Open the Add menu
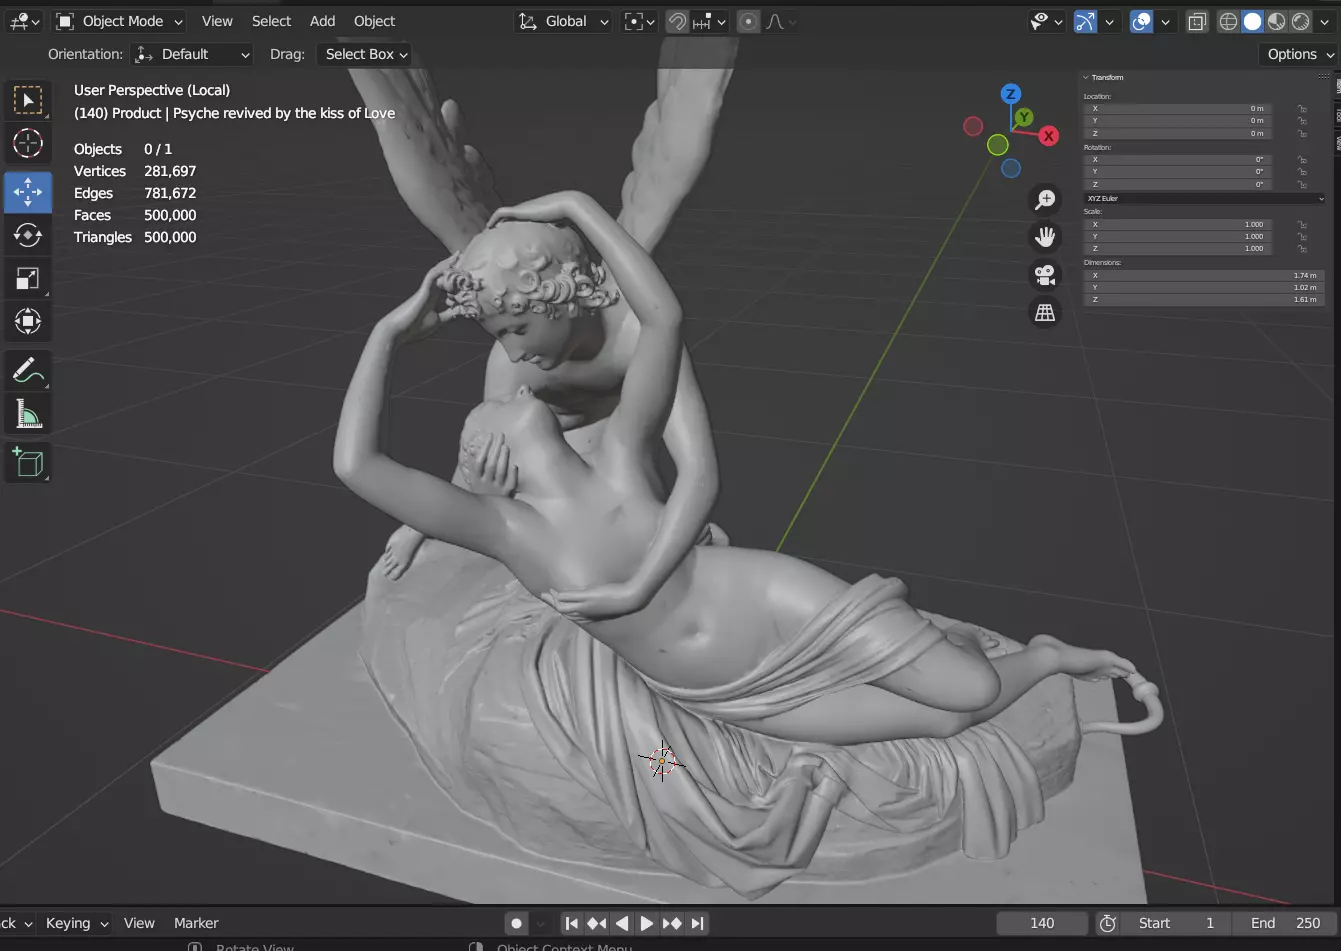Image resolution: width=1341 pixels, height=951 pixels. (x=322, y=21)
